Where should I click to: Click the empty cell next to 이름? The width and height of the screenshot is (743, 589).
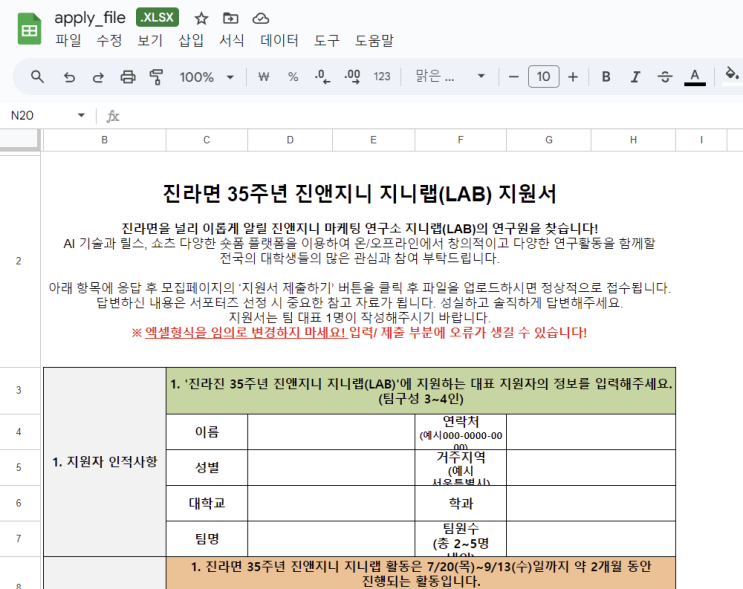(331, 432)
